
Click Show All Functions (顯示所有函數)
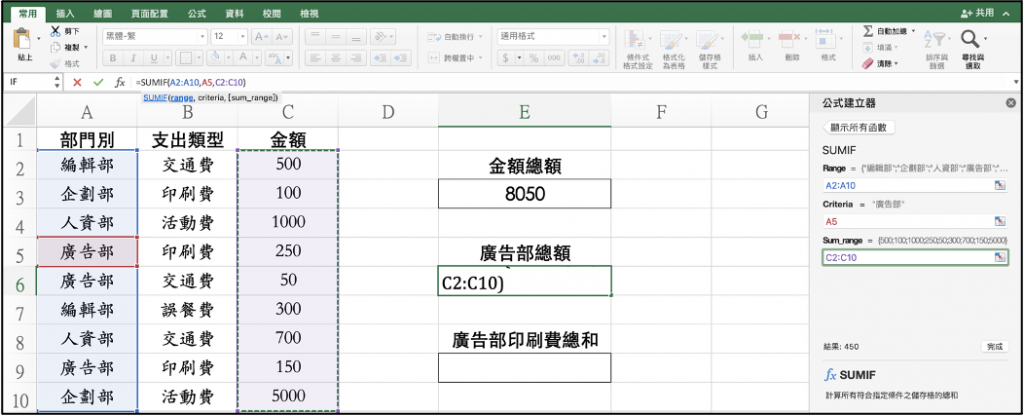point(858,127)
